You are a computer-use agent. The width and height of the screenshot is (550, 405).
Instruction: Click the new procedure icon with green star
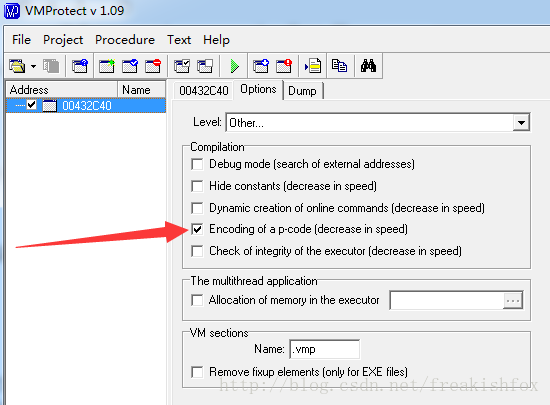pyautogui.click(x=107, y=66)
